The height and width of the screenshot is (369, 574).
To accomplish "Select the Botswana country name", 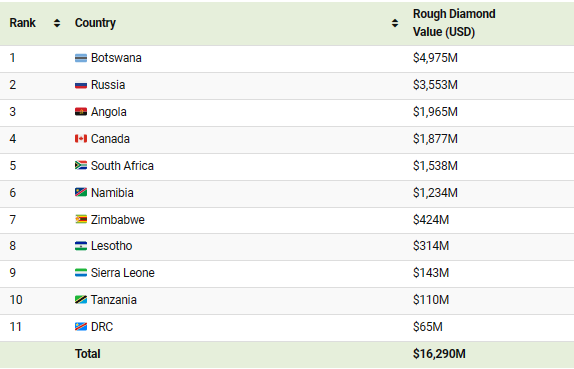I will (x=116, y=58).
